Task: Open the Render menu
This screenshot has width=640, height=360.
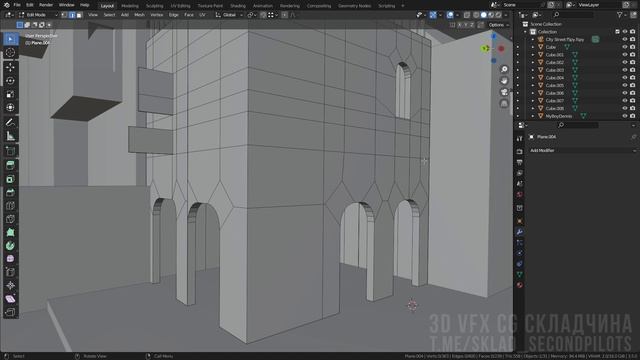Action: (46, 5)
